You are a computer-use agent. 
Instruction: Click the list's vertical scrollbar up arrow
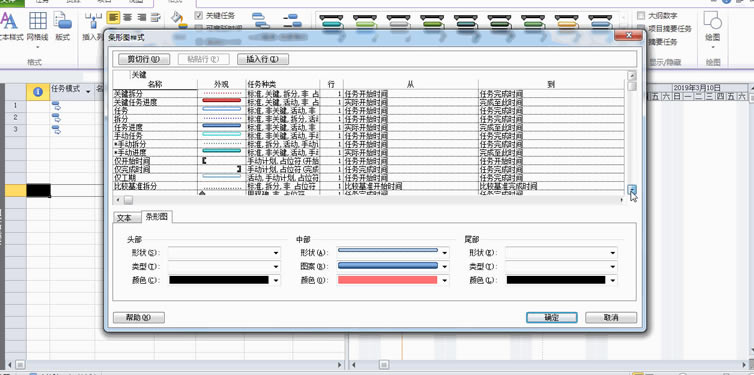[632, 75]
